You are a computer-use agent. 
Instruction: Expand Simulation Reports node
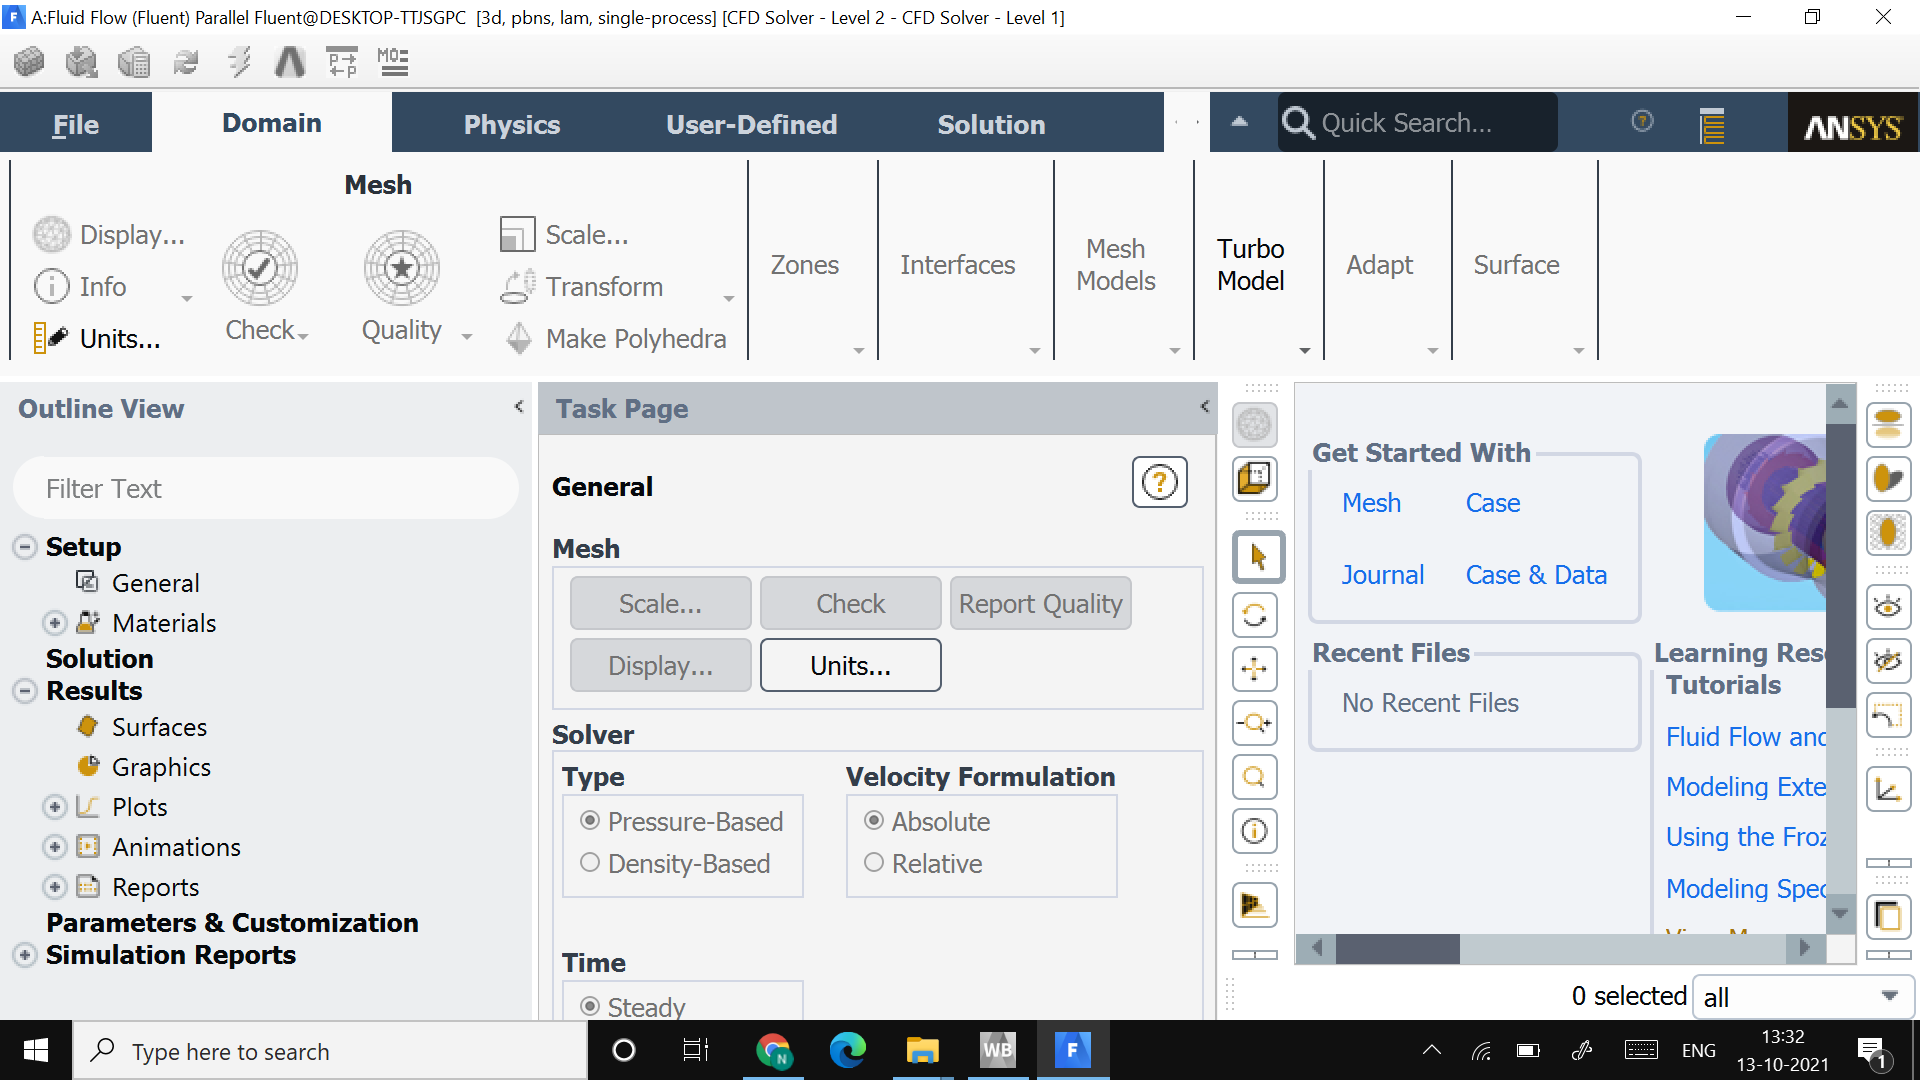pos(25,955)
